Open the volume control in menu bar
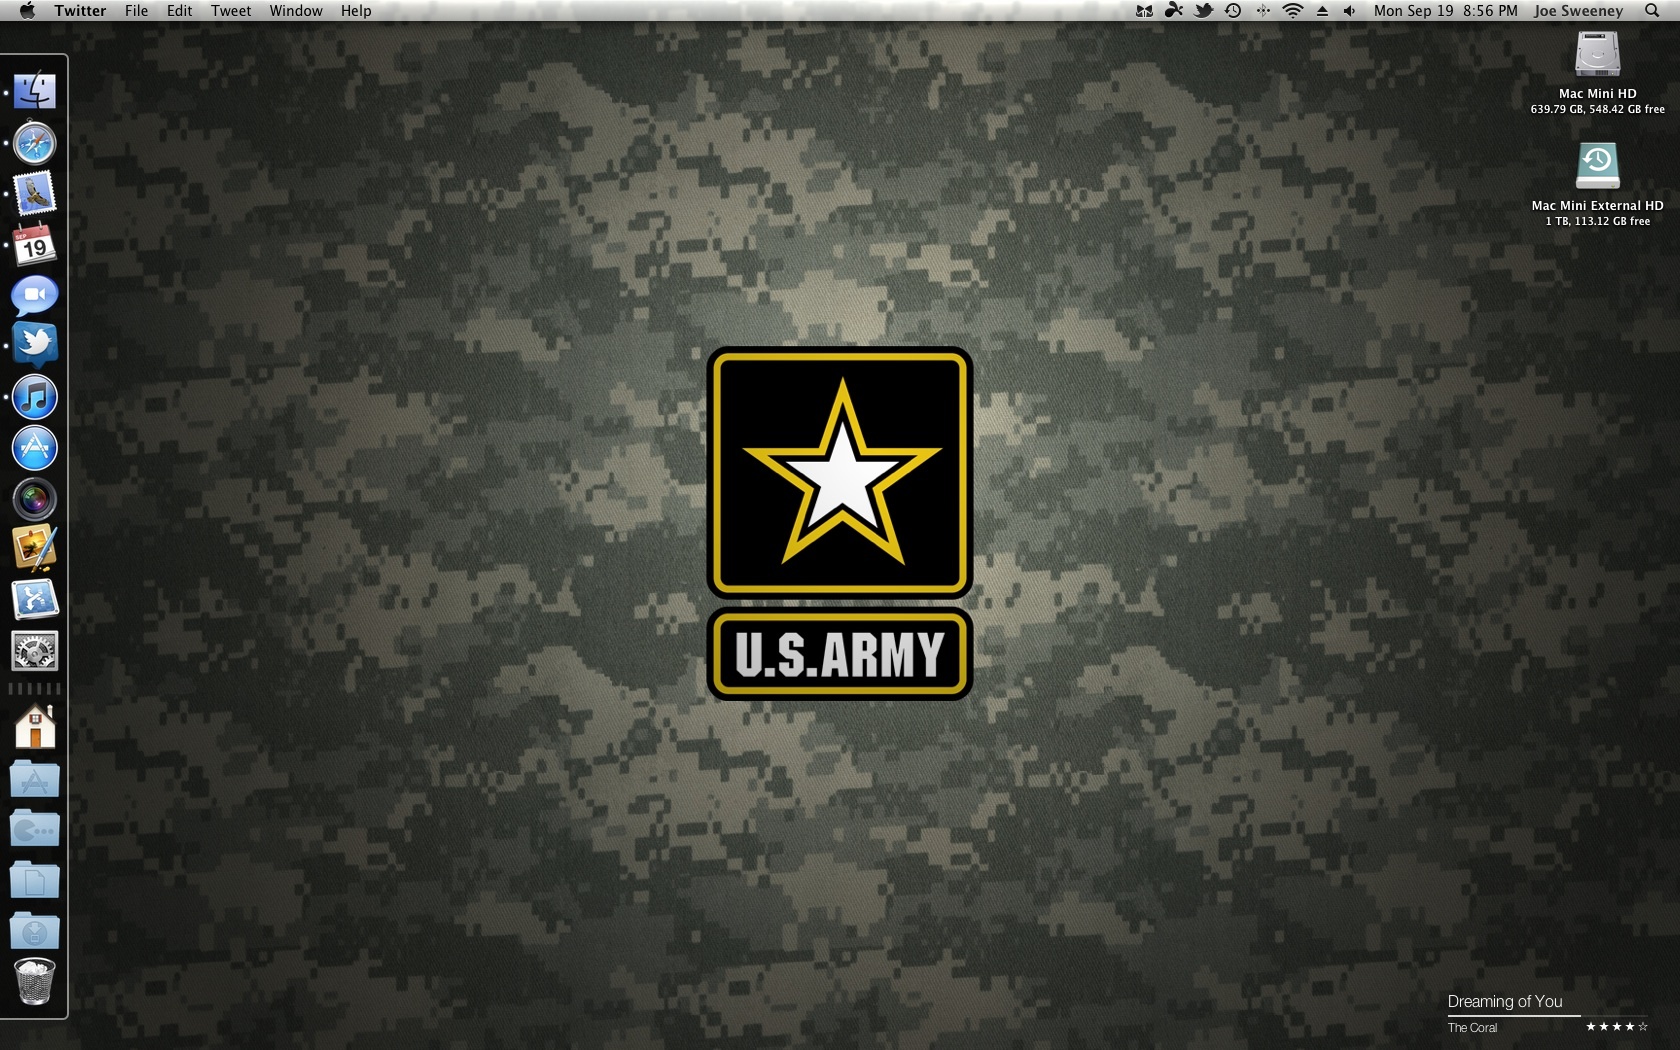 coord(1349,10)
